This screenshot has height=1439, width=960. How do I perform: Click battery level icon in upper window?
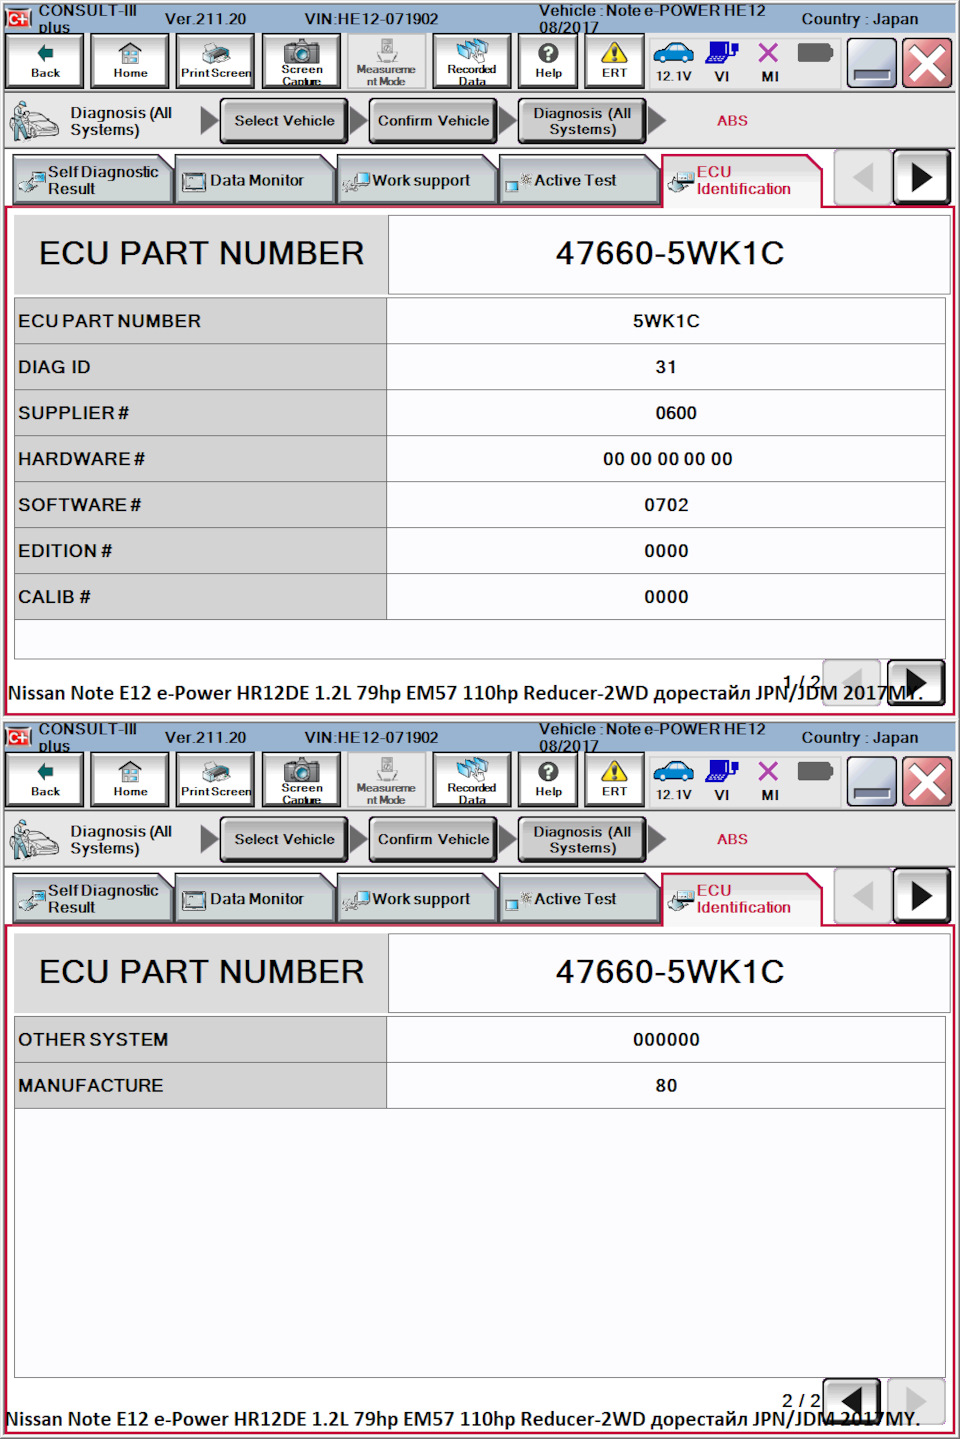pyautogui.click(x=815, y=53)
